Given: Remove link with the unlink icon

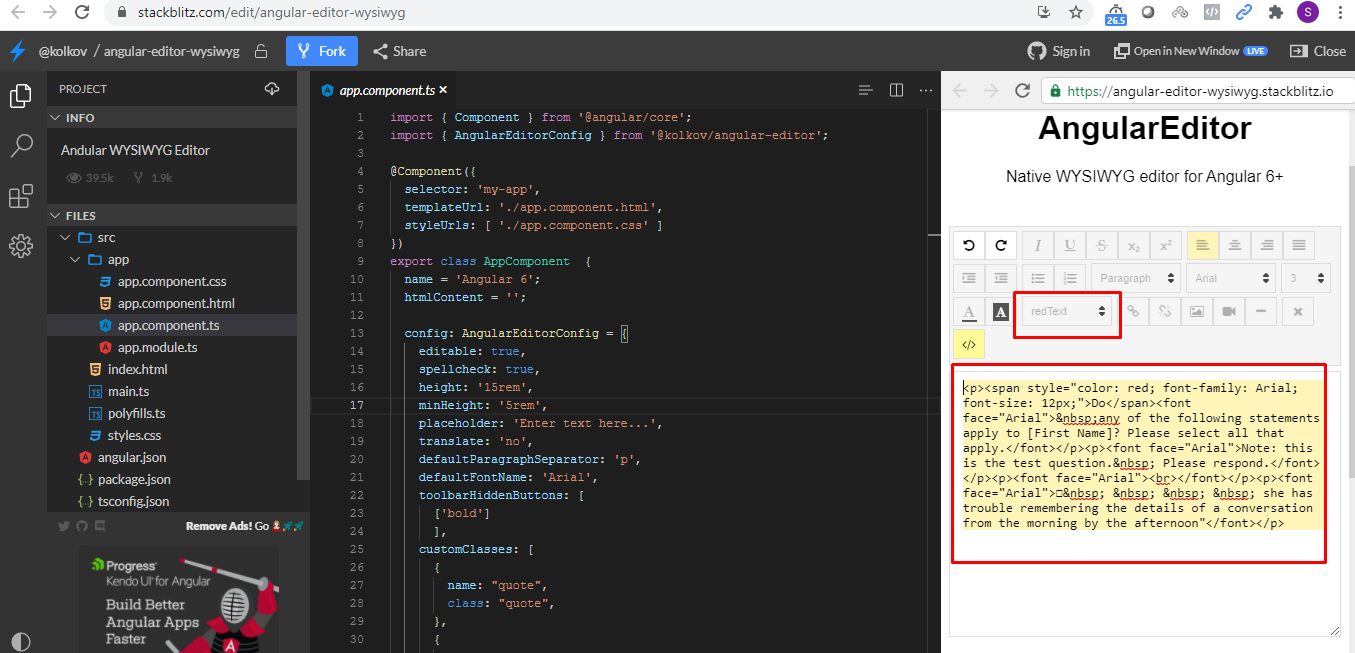Looking at the screenshot, I should pos(1165,311).
